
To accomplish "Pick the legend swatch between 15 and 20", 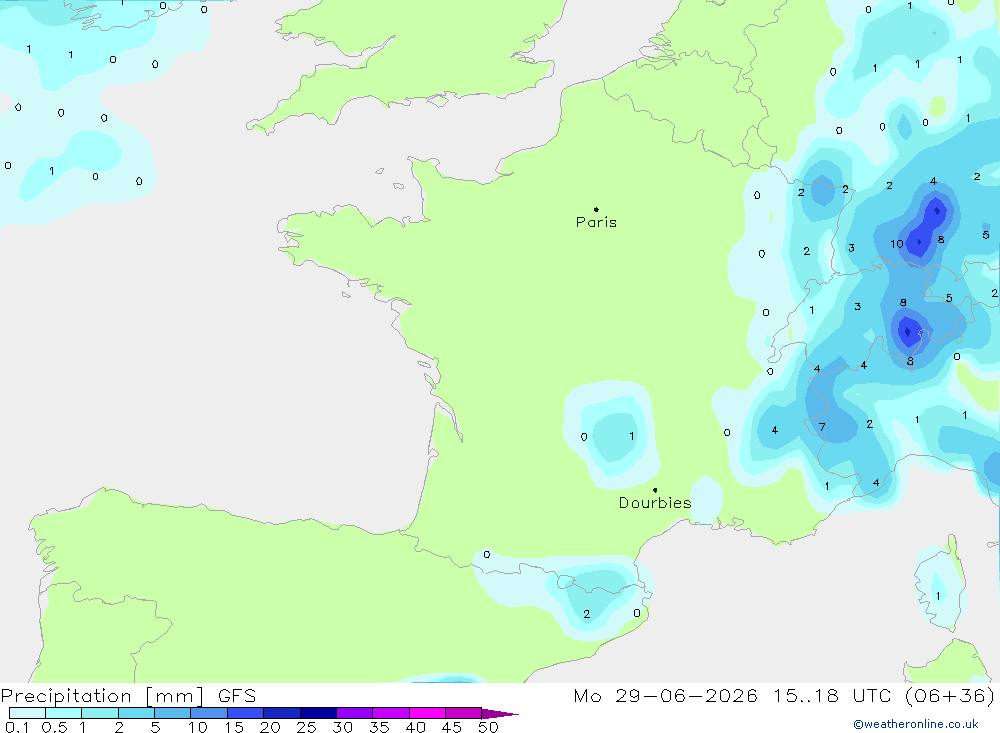I will (x=246, y=713).
